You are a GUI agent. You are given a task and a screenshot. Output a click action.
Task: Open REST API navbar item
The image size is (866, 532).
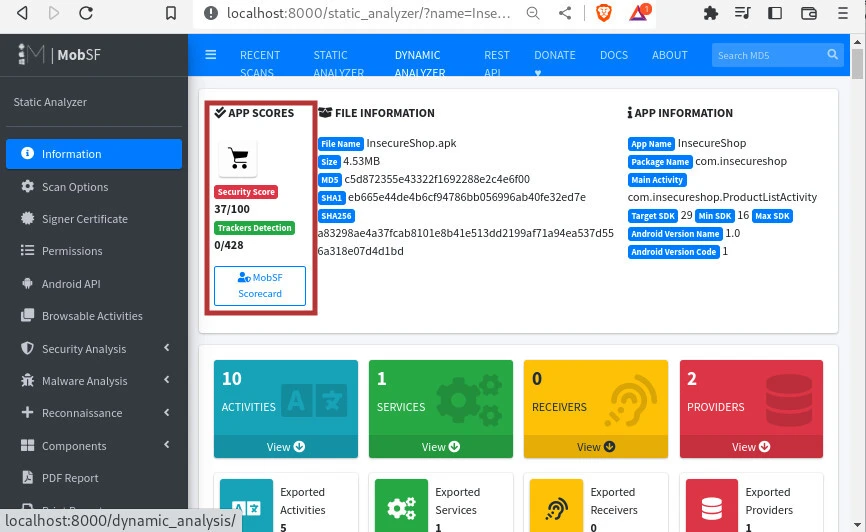click(497, 62)
